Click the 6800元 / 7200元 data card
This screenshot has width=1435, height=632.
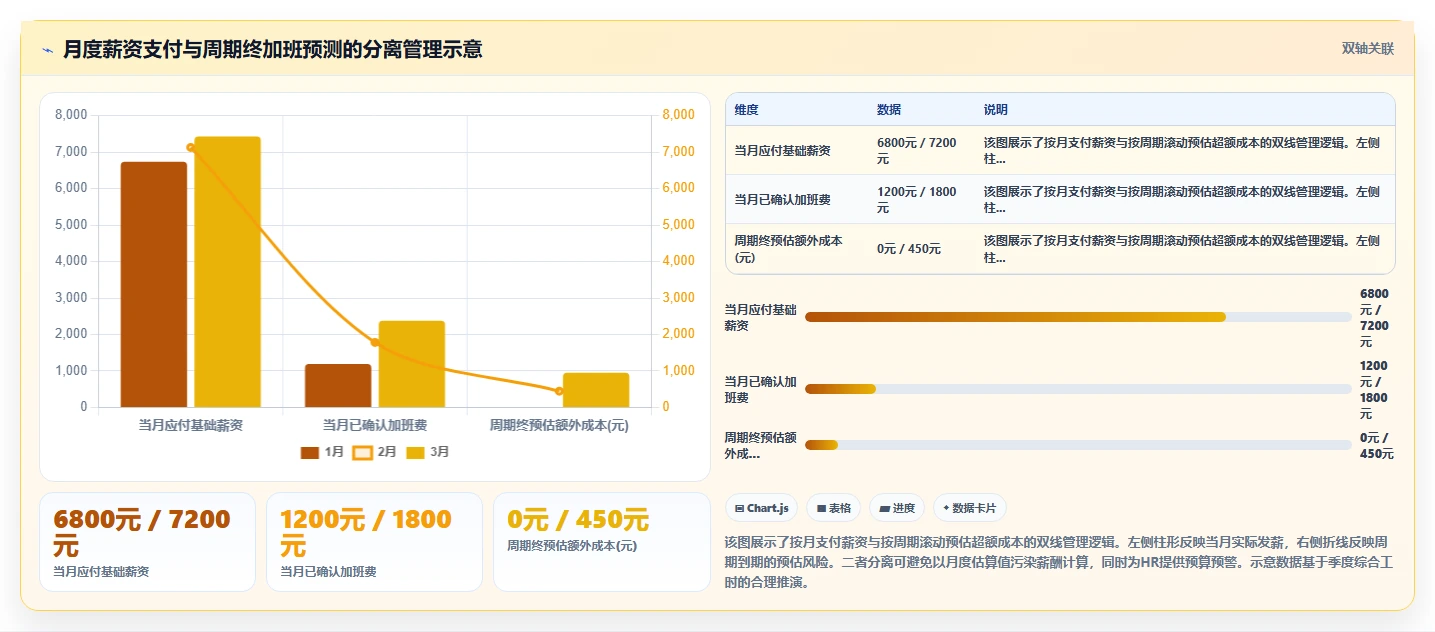[x=147, y=542]
